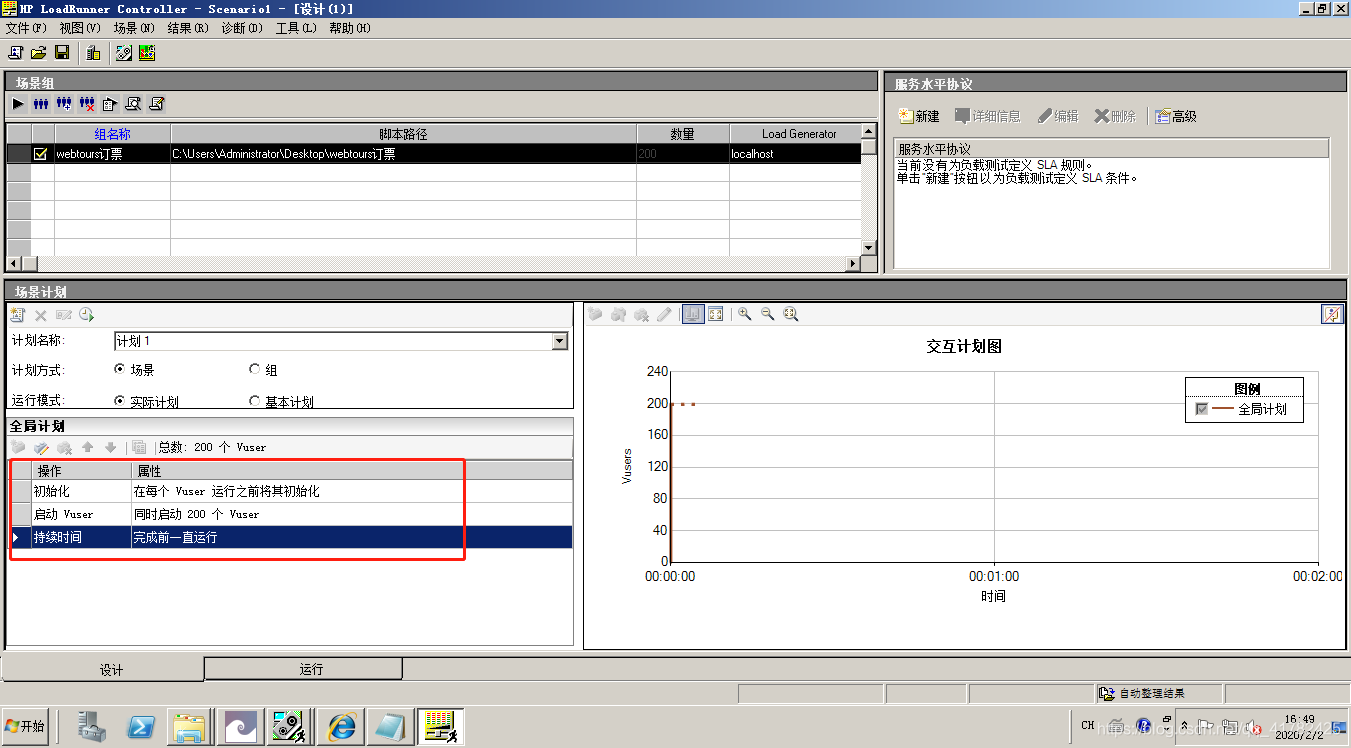Click the group table vertical scrollbar down arrow

(x=868, y=248)
